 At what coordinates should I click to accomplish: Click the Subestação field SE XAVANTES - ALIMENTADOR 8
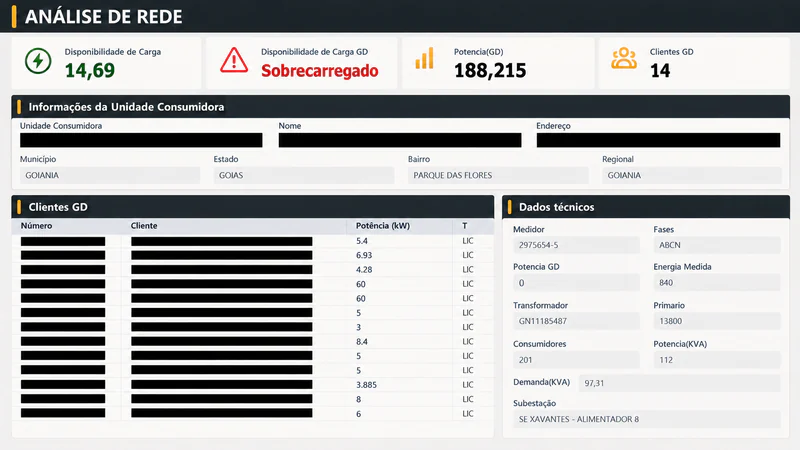[647, 419]
